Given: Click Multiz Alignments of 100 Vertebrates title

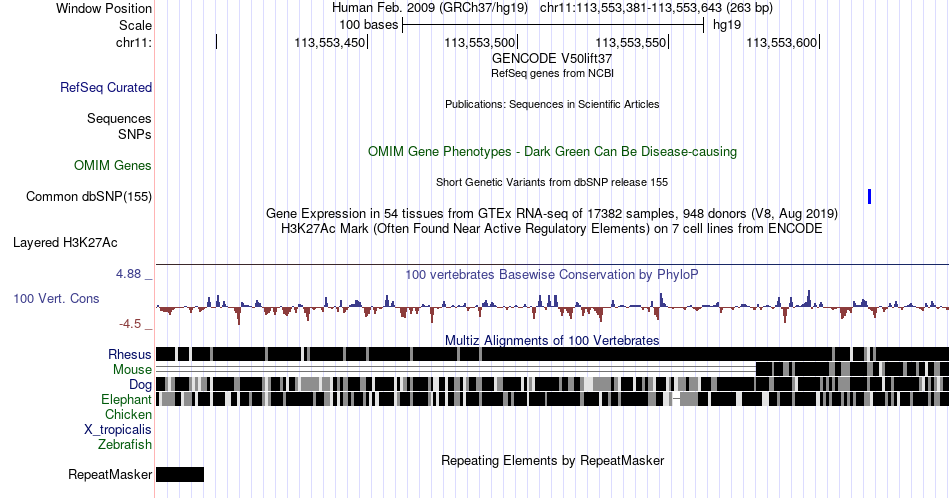Looking at the screenshot, I should click(x=552, y=340).
